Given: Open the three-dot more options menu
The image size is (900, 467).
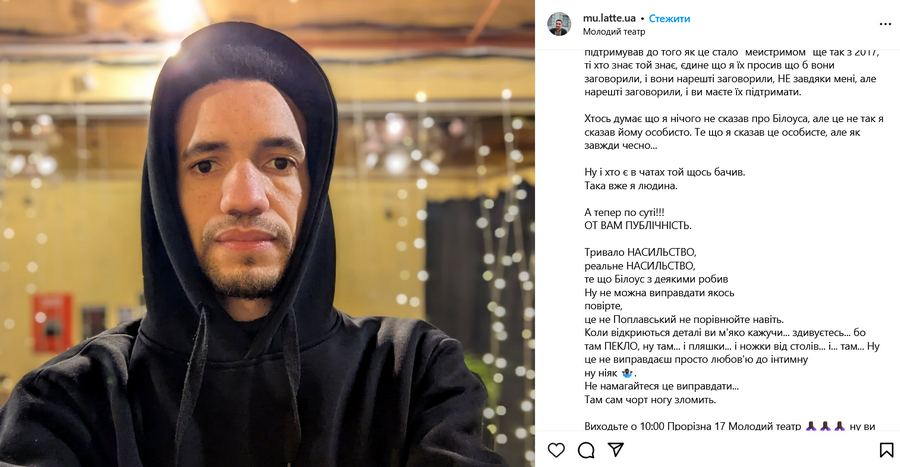Looking at the screenshot, I should (885, 24).
